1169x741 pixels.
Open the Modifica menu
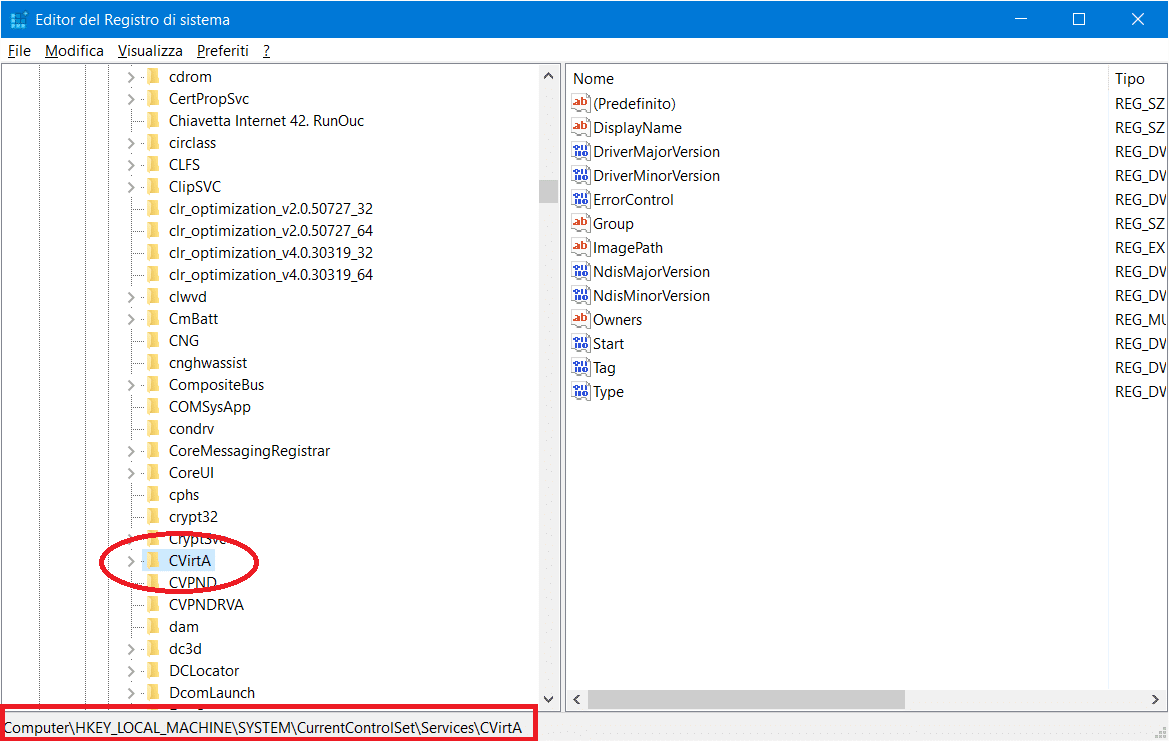[x=75, y=51]
